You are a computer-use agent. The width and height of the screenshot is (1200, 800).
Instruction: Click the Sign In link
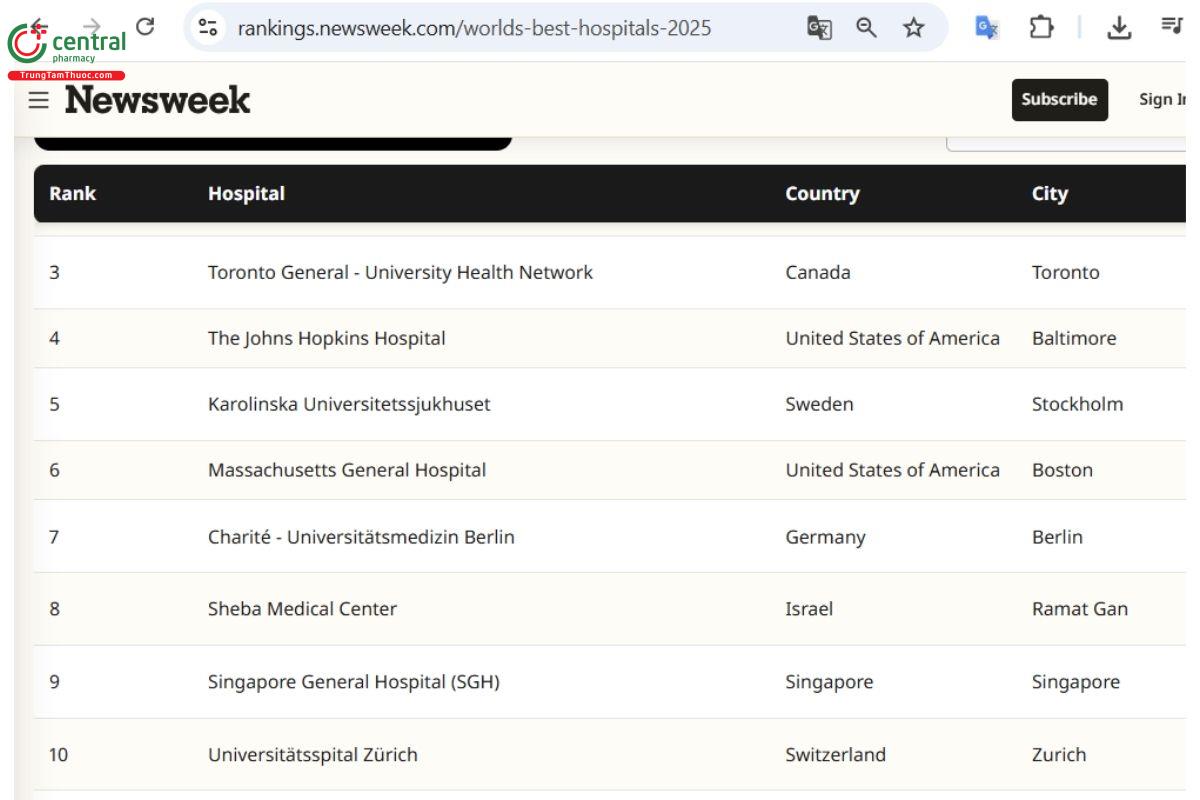pos(1162,99)
